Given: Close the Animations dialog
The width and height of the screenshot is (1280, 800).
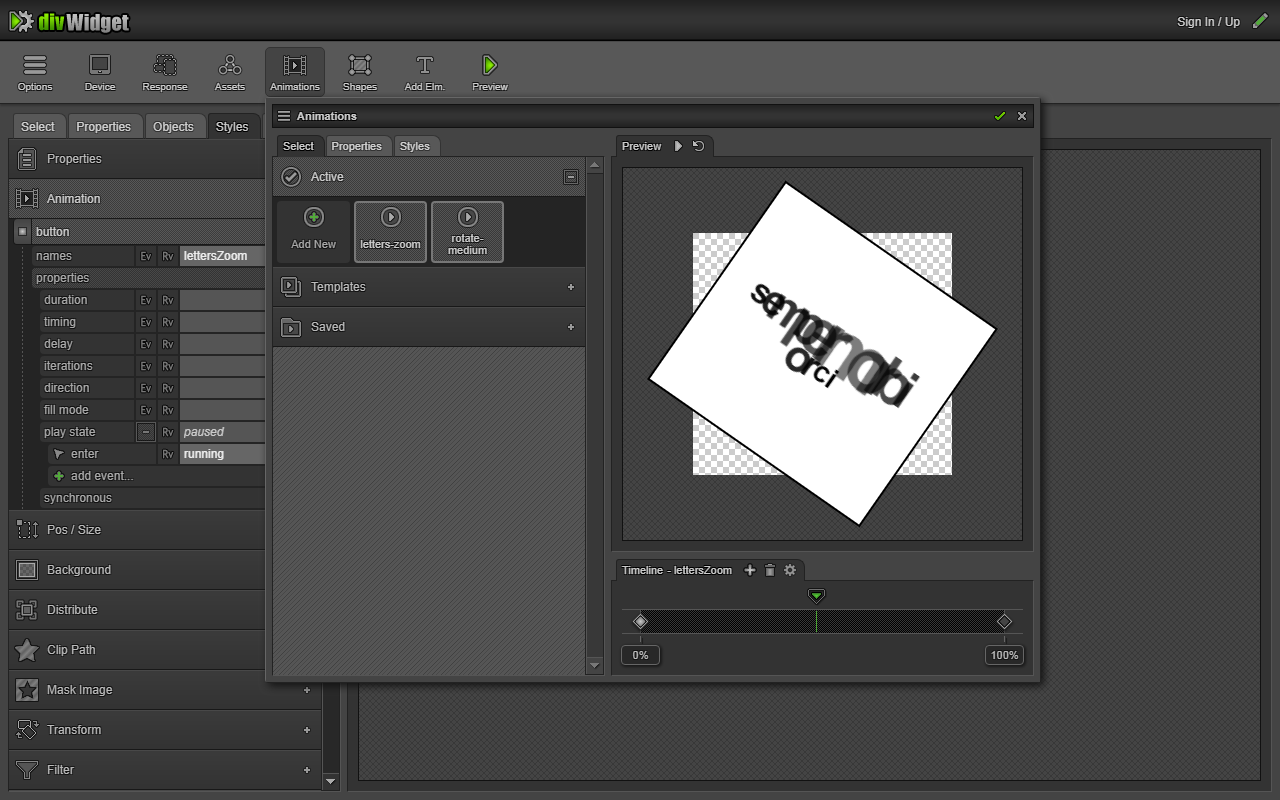Looking at the screenshot, I should 1022,116.
